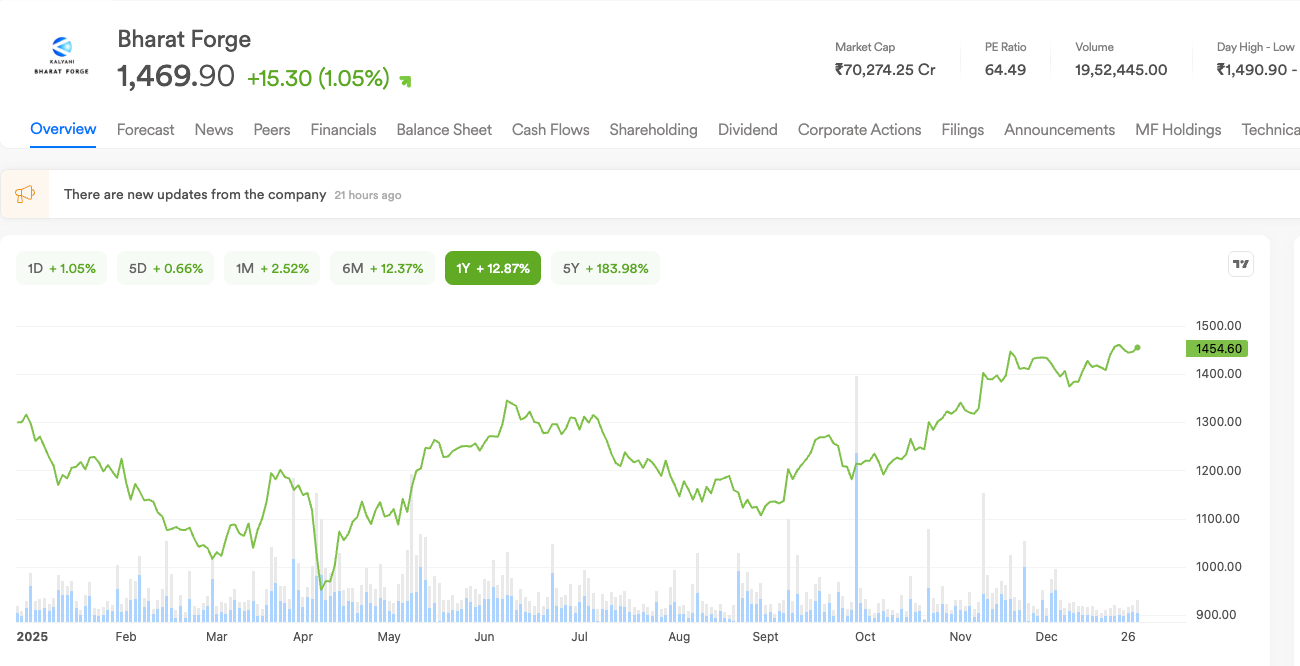The height and width of the screenshot is (666, 1300).
Task: Open TradingView chart icon button
Action: 1241,264
